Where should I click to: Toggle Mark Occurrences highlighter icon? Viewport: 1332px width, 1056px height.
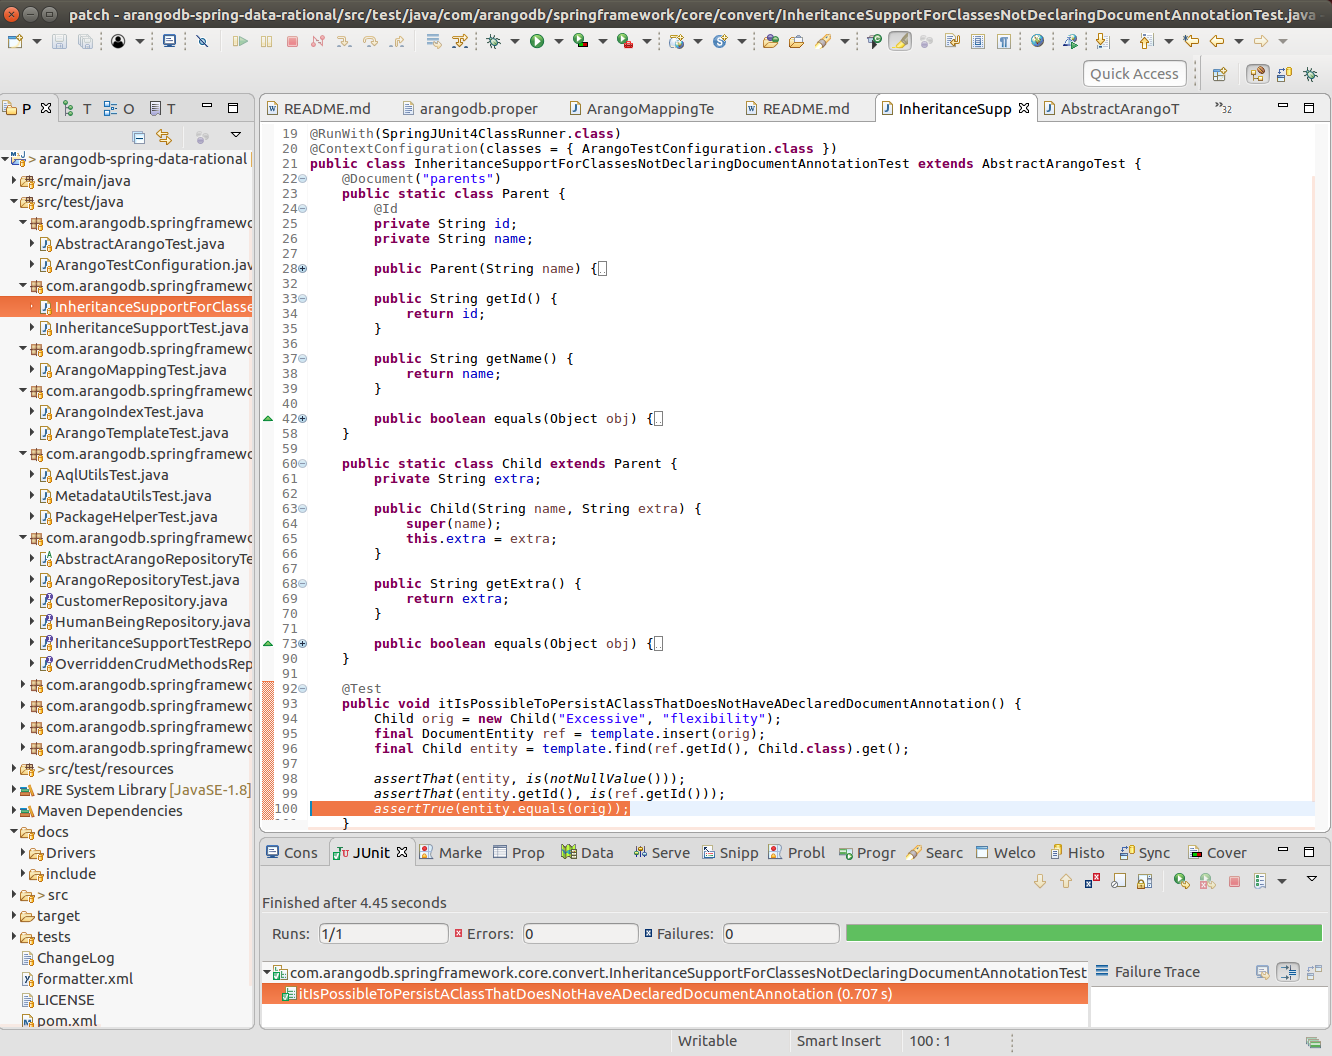(900, 41)
